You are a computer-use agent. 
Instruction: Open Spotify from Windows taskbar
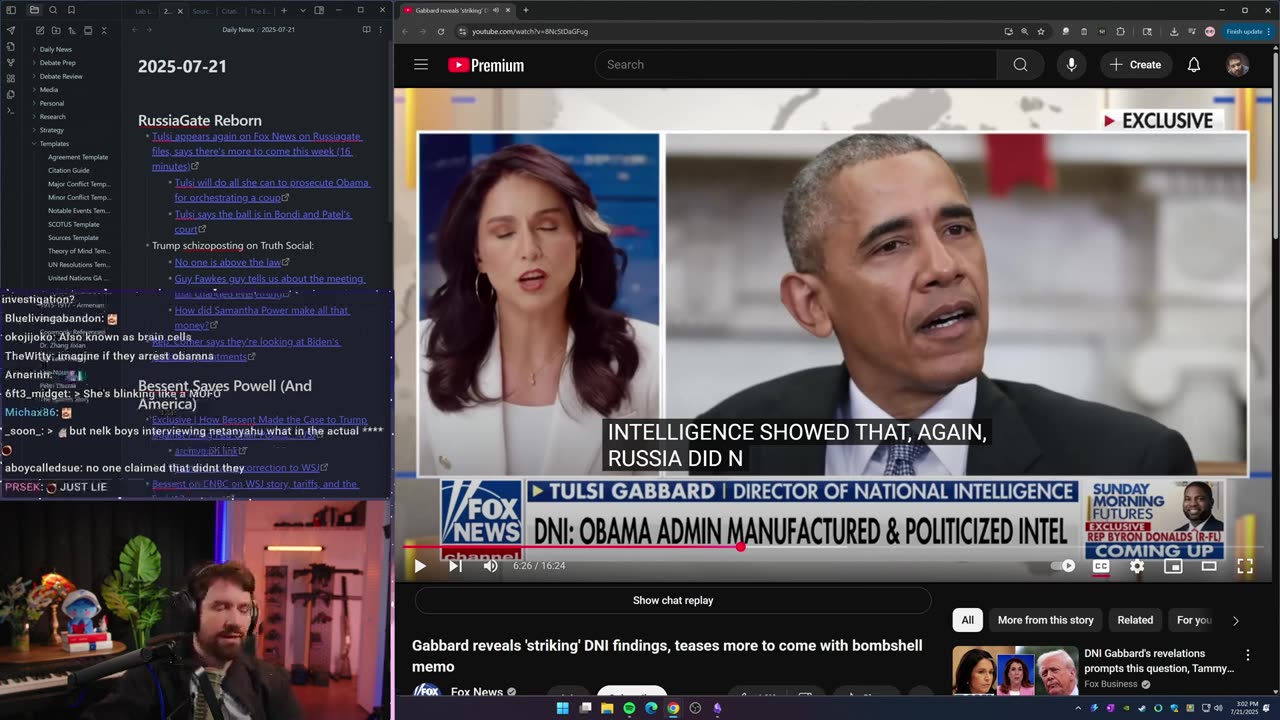click(x=629, y=708)
